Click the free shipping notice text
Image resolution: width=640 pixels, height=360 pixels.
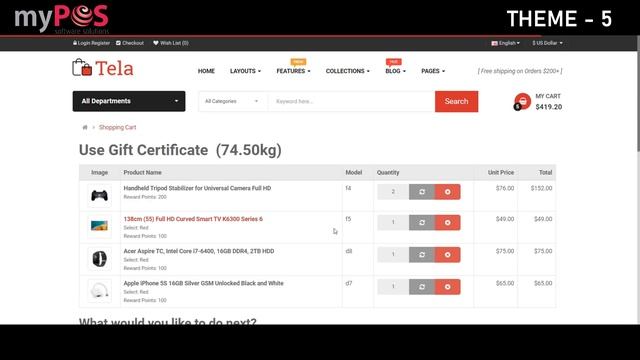pos(520,71)
